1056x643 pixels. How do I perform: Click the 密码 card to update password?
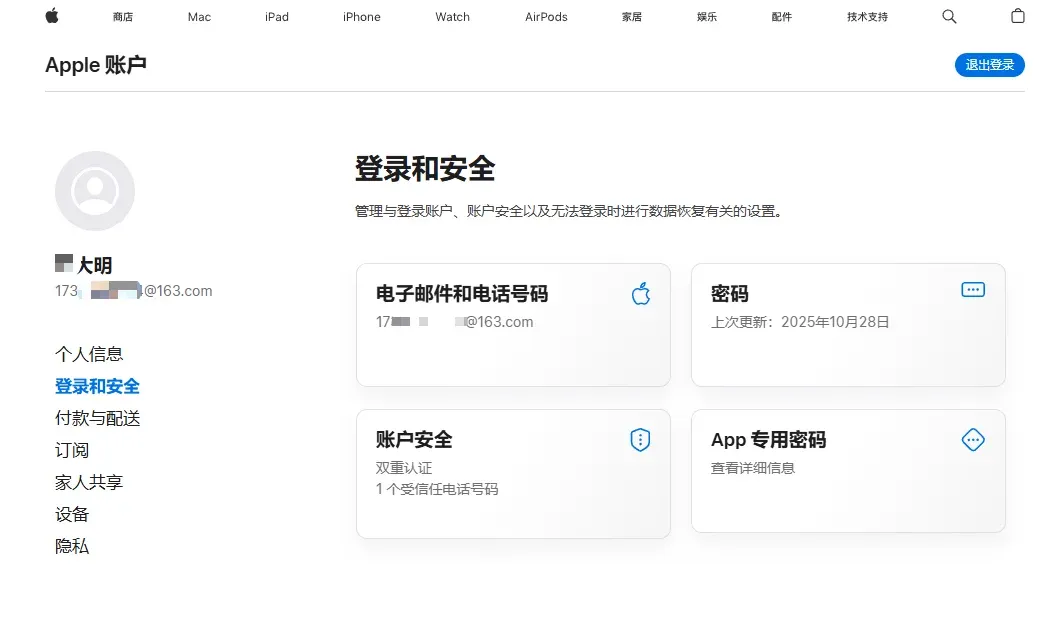tap(848, 325)
